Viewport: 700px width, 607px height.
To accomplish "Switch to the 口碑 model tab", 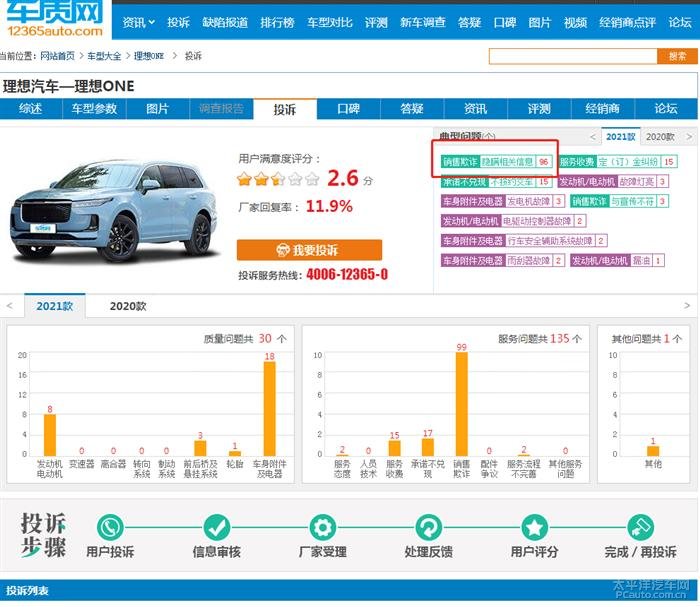I will (348, 109).
